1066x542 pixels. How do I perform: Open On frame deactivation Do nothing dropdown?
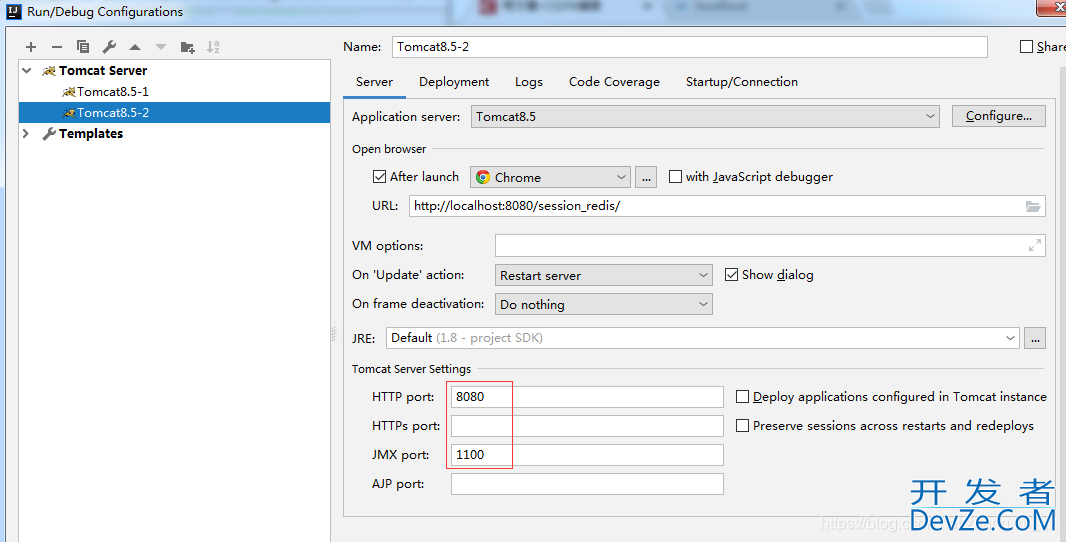pos(604,304)
